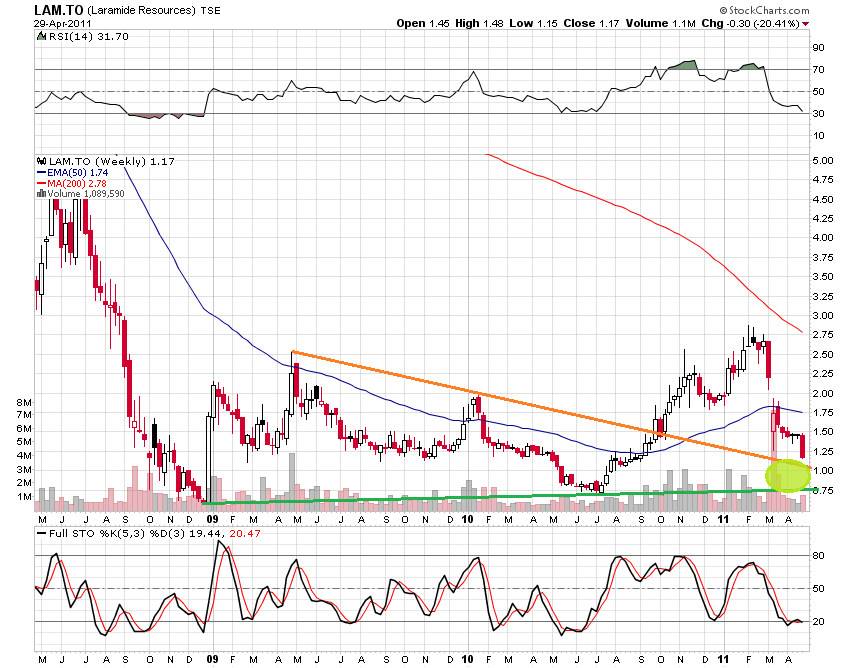Click the 80 label on the stochastic axis
The height and width of the screenshot is (668, 850).
click(818, 556)
